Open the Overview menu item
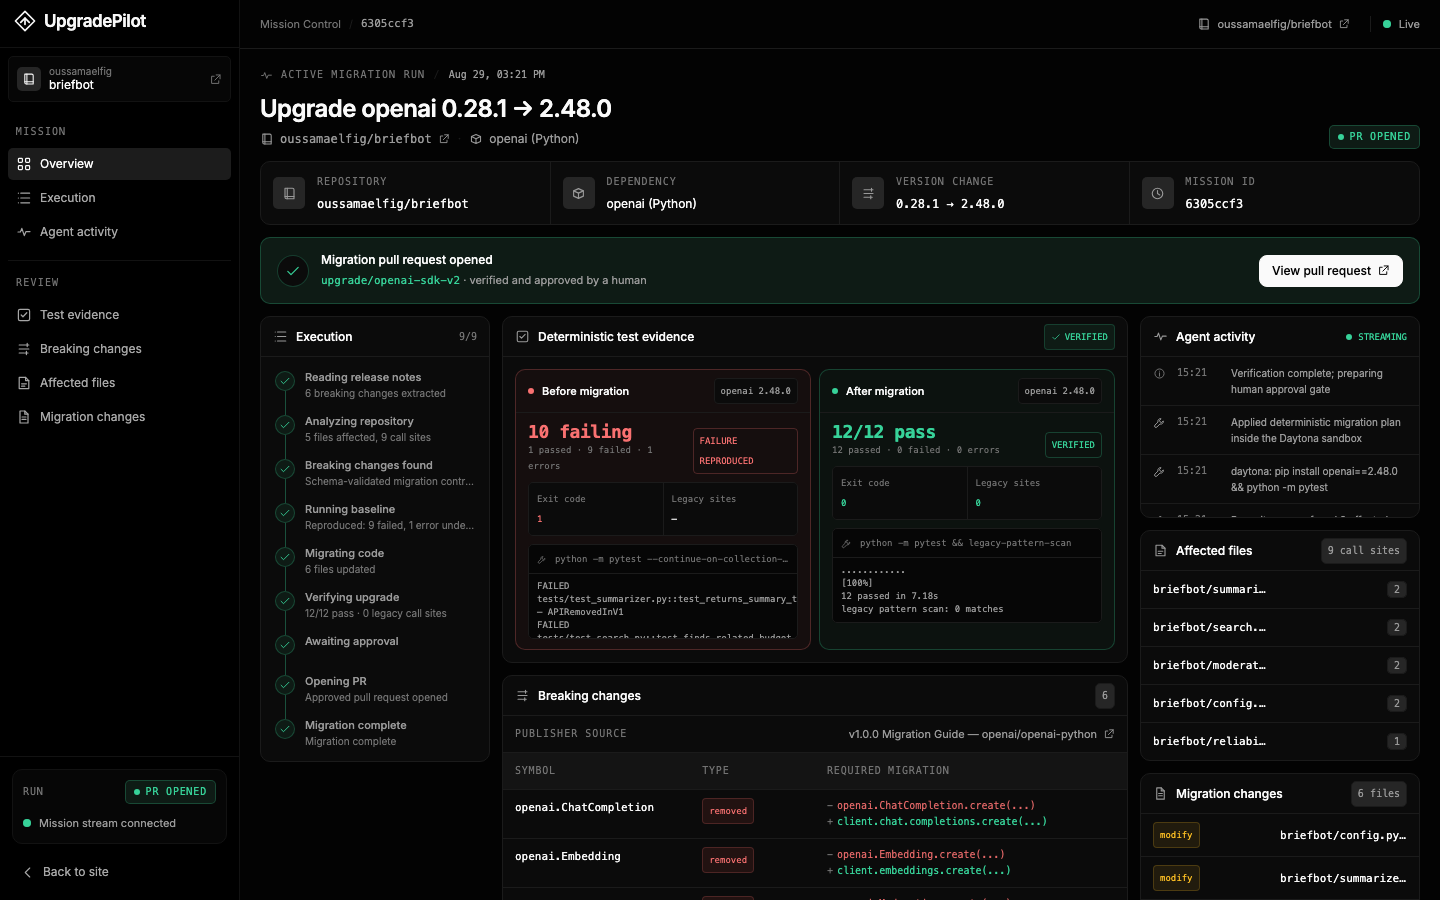The width and height of the screenshot is (1440, 900). pyautogui.click(x=119, y=164)
